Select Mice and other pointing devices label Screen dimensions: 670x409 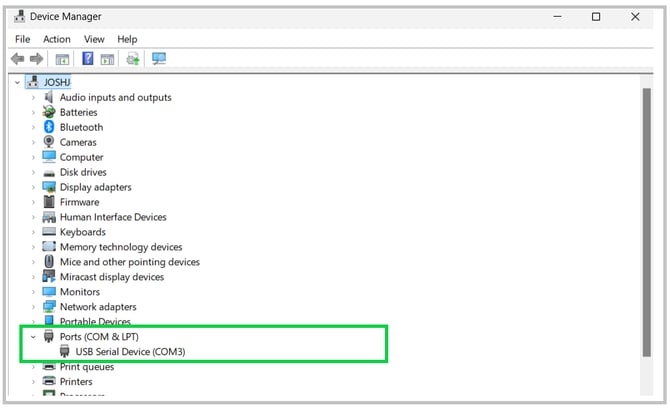pyautogui.click(x=130, y=262)
